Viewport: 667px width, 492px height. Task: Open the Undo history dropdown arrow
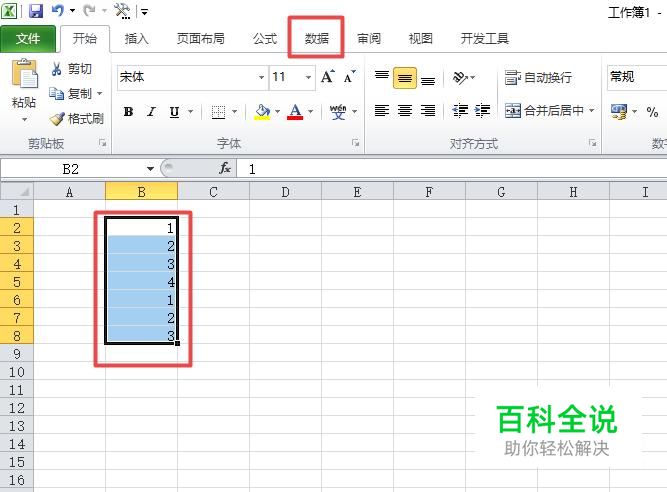coord(72,11)
